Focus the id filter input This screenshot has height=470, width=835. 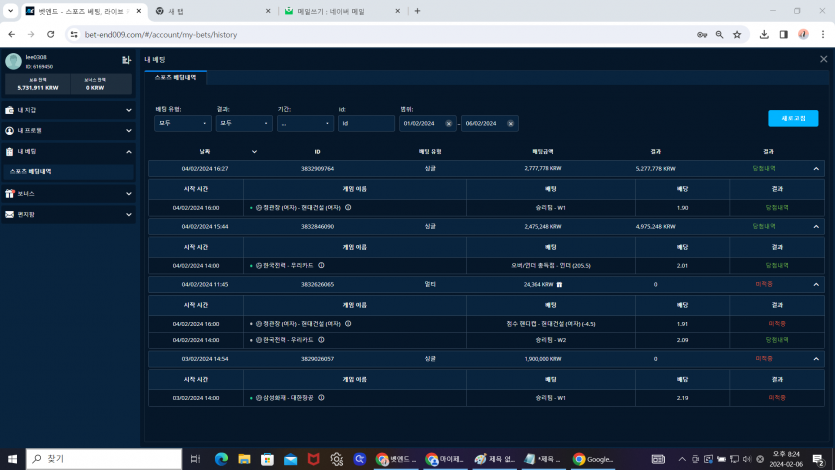click(366, 123)
